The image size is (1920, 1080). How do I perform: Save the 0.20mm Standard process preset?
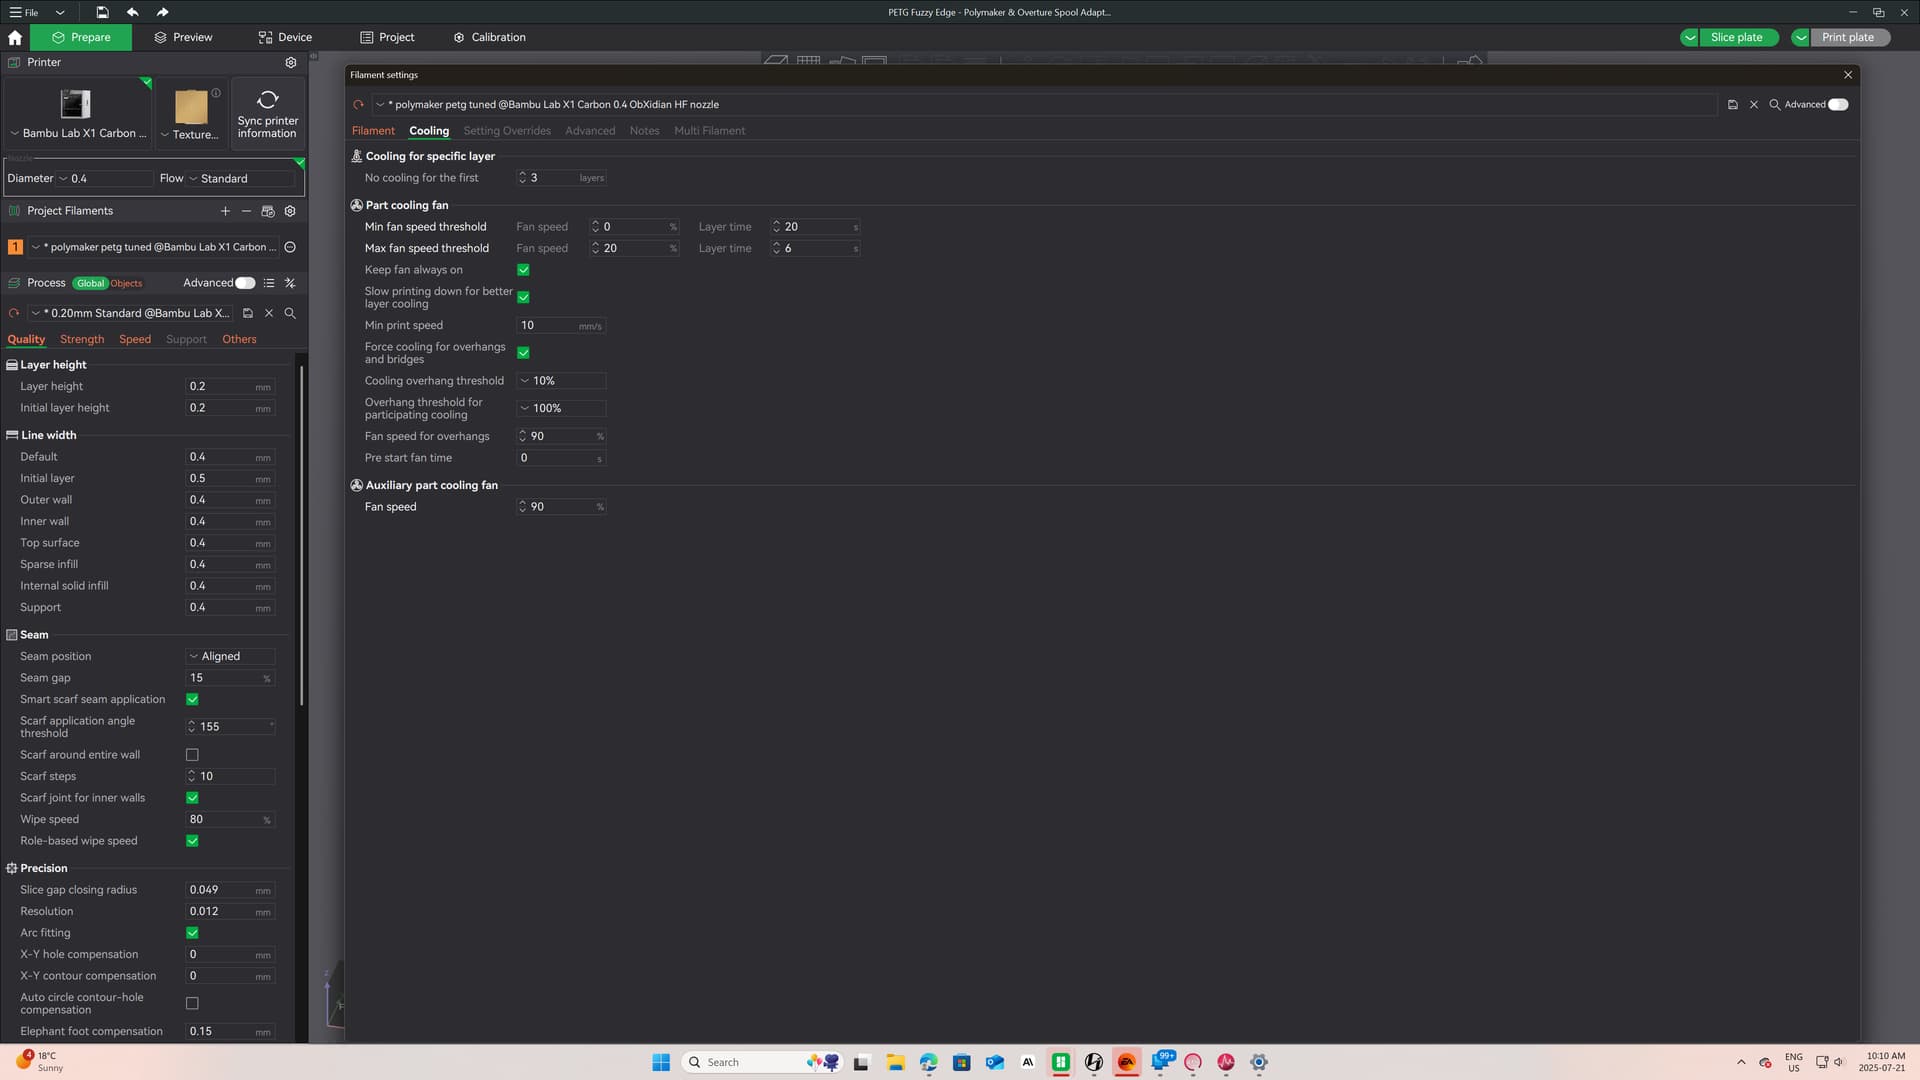pyautogui.click(x=248, y=313)
